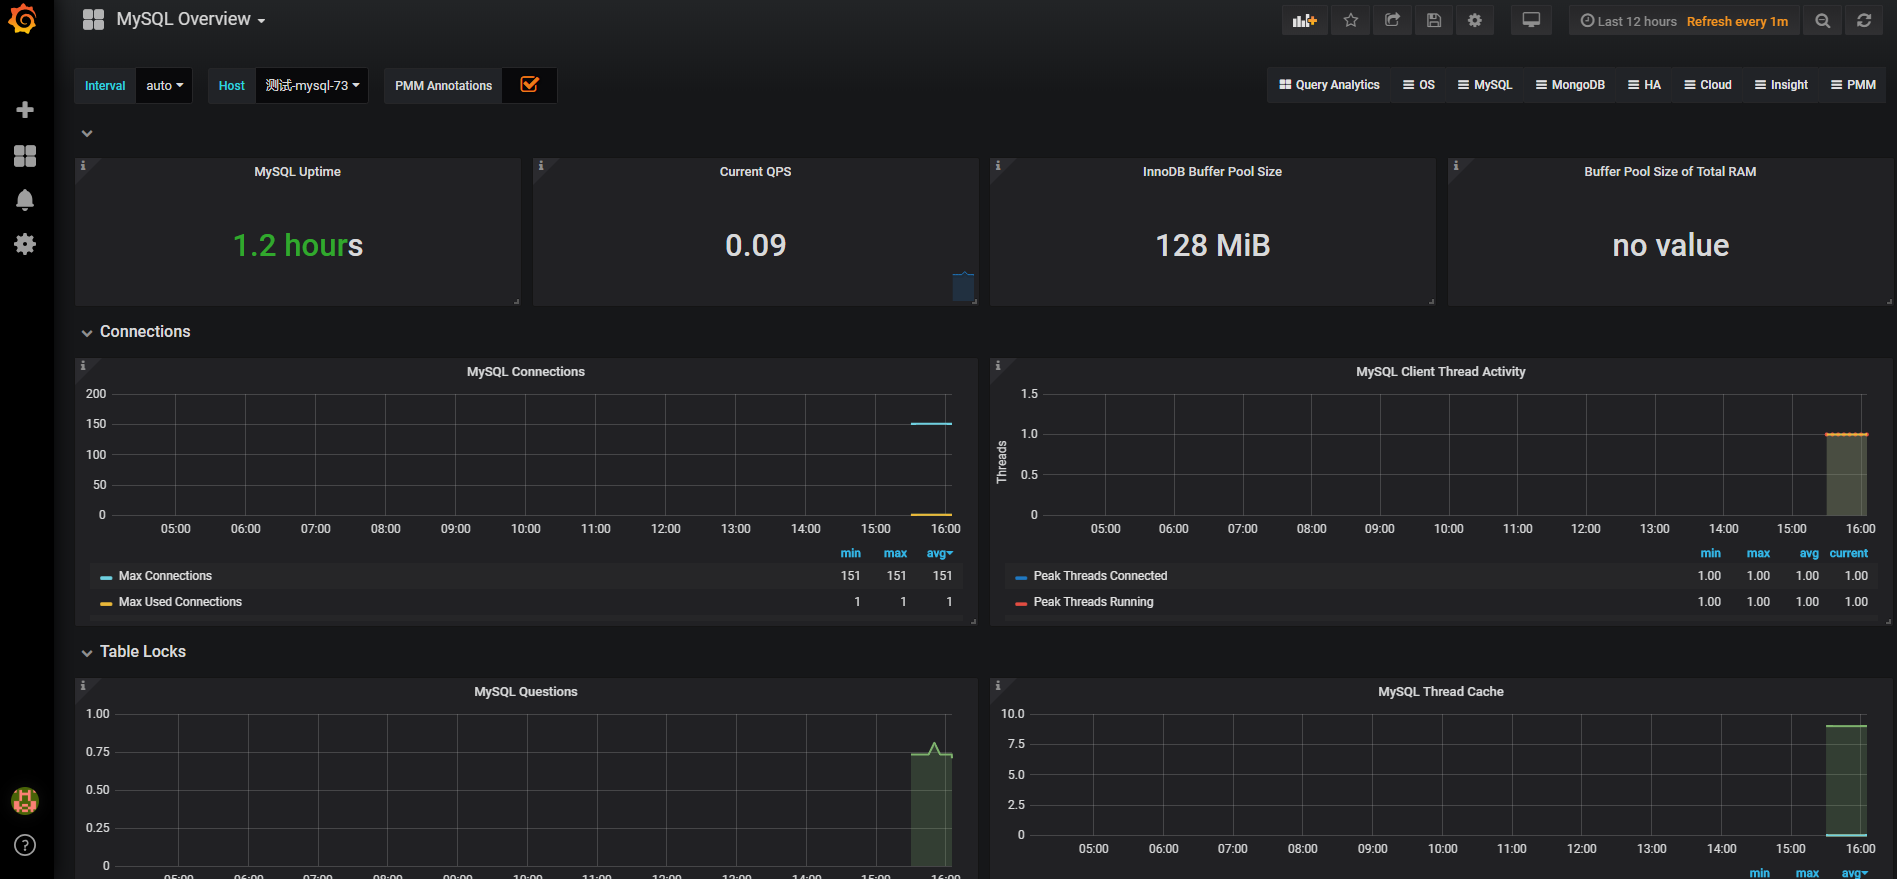1897x879 pixels.
Task: Click the Add panel toolbar icon
Action: (x=1304, y=20)
